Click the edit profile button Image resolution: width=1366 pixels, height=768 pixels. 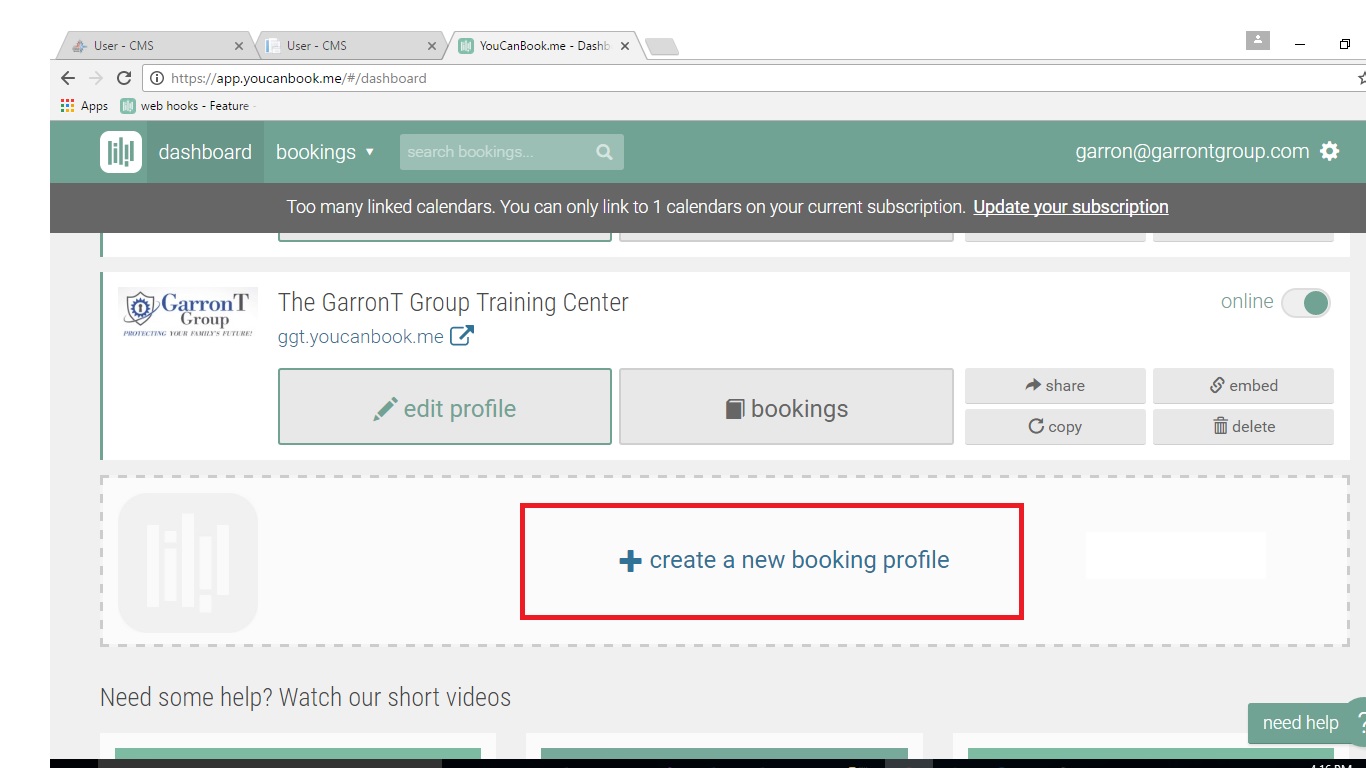pyautogui.click(x=444, y=408)
